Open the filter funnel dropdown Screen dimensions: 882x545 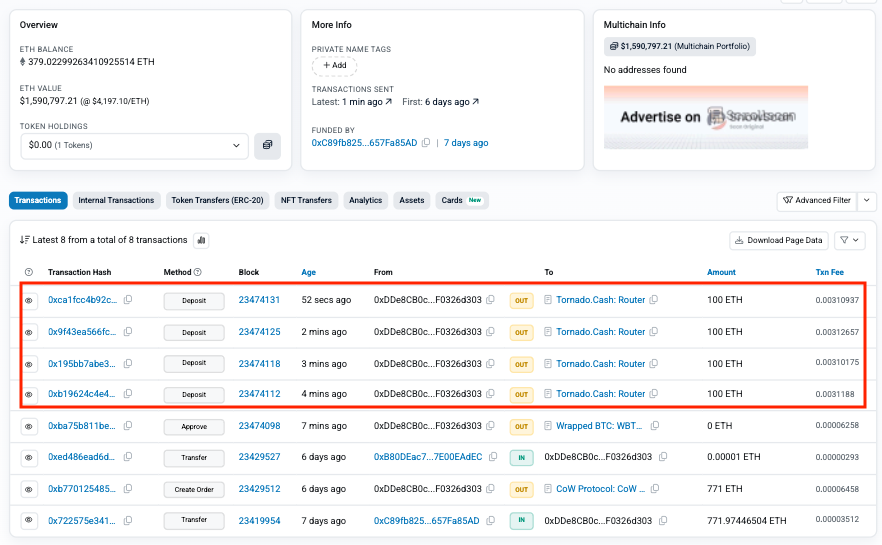[x=850, y=240]
